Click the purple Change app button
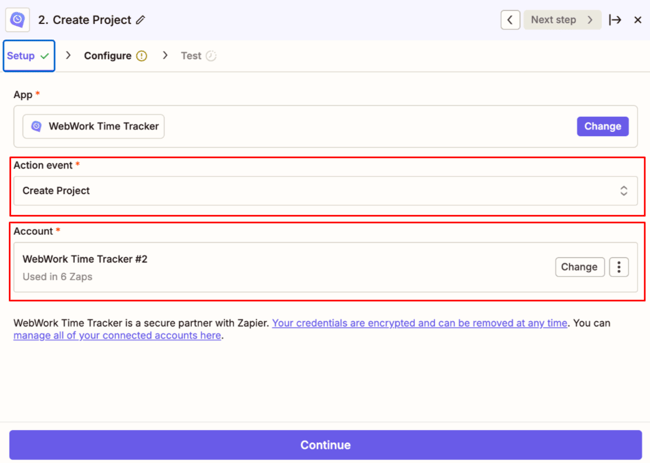This screenshot has width=650, height=463. click(x=602, y=126)
